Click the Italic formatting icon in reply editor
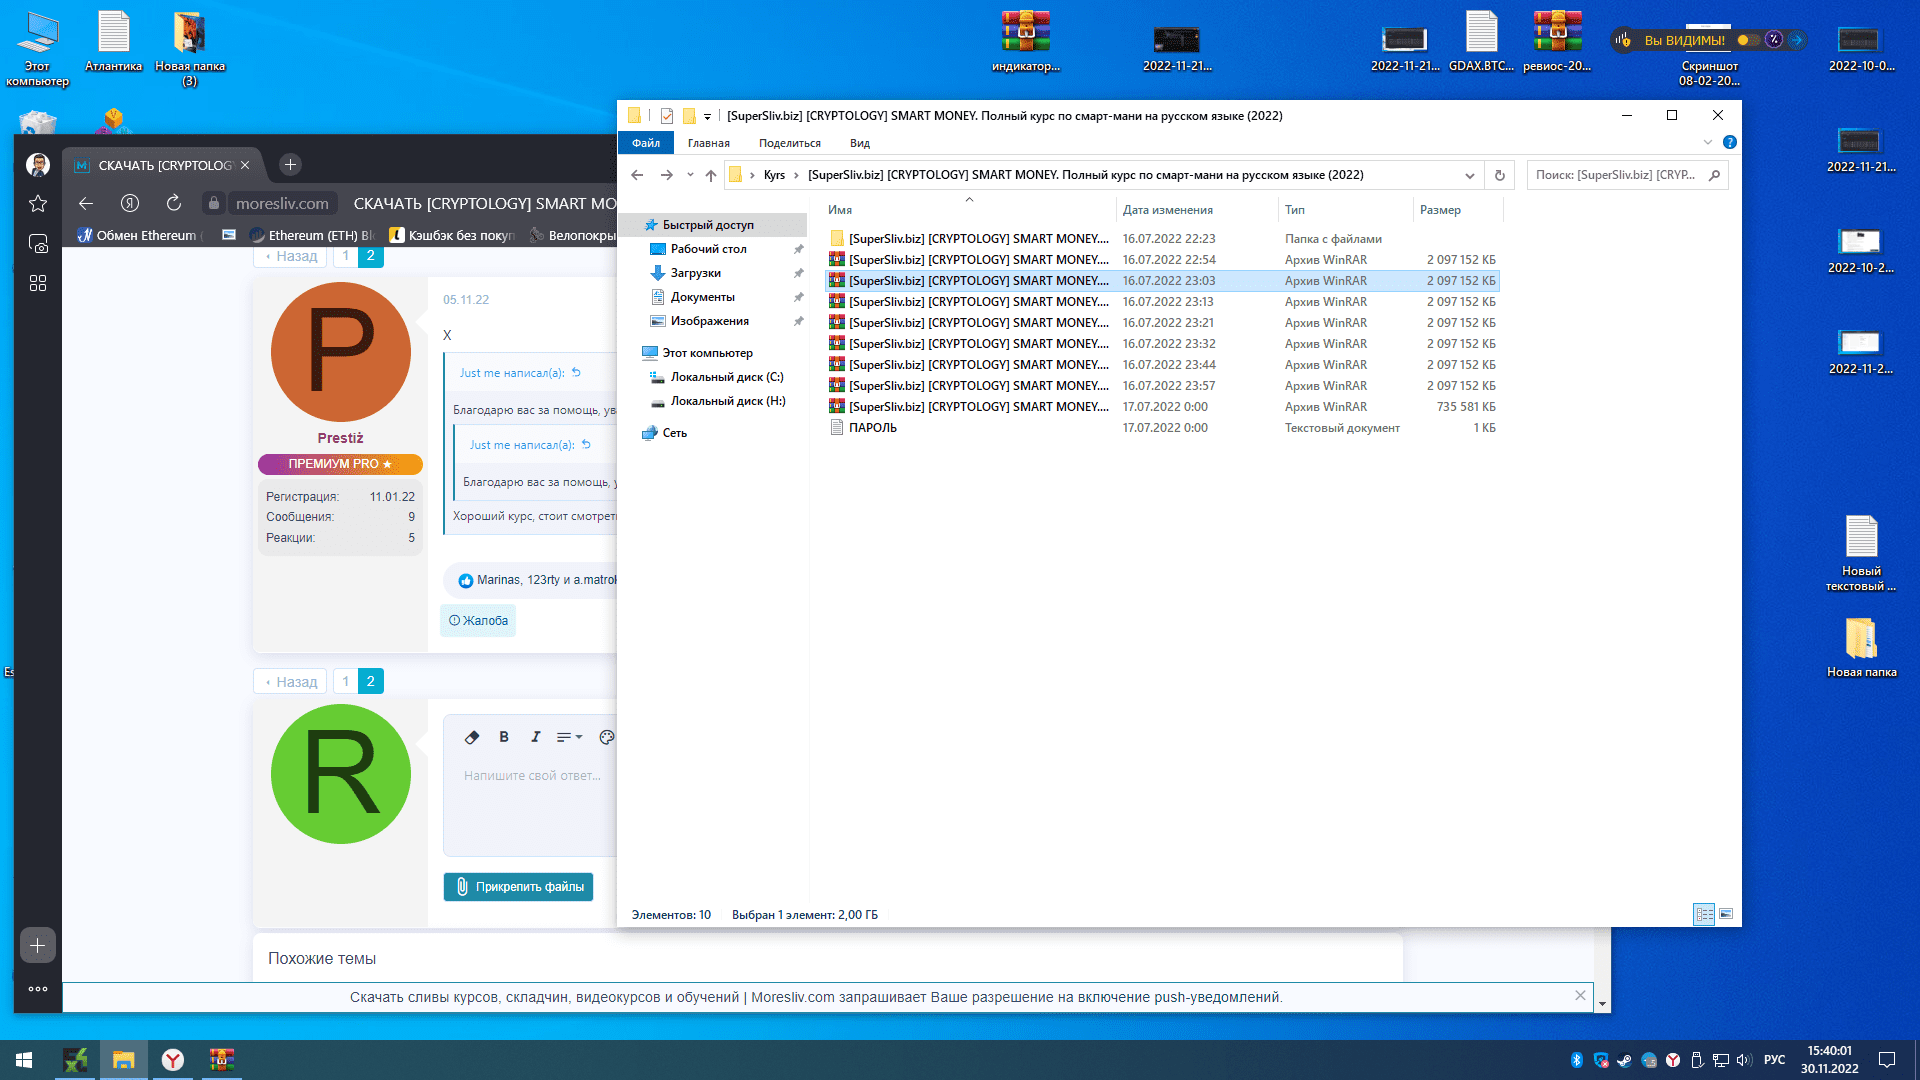The height and width of the screenshot is (1080, 1920). (x=535, y=737)
